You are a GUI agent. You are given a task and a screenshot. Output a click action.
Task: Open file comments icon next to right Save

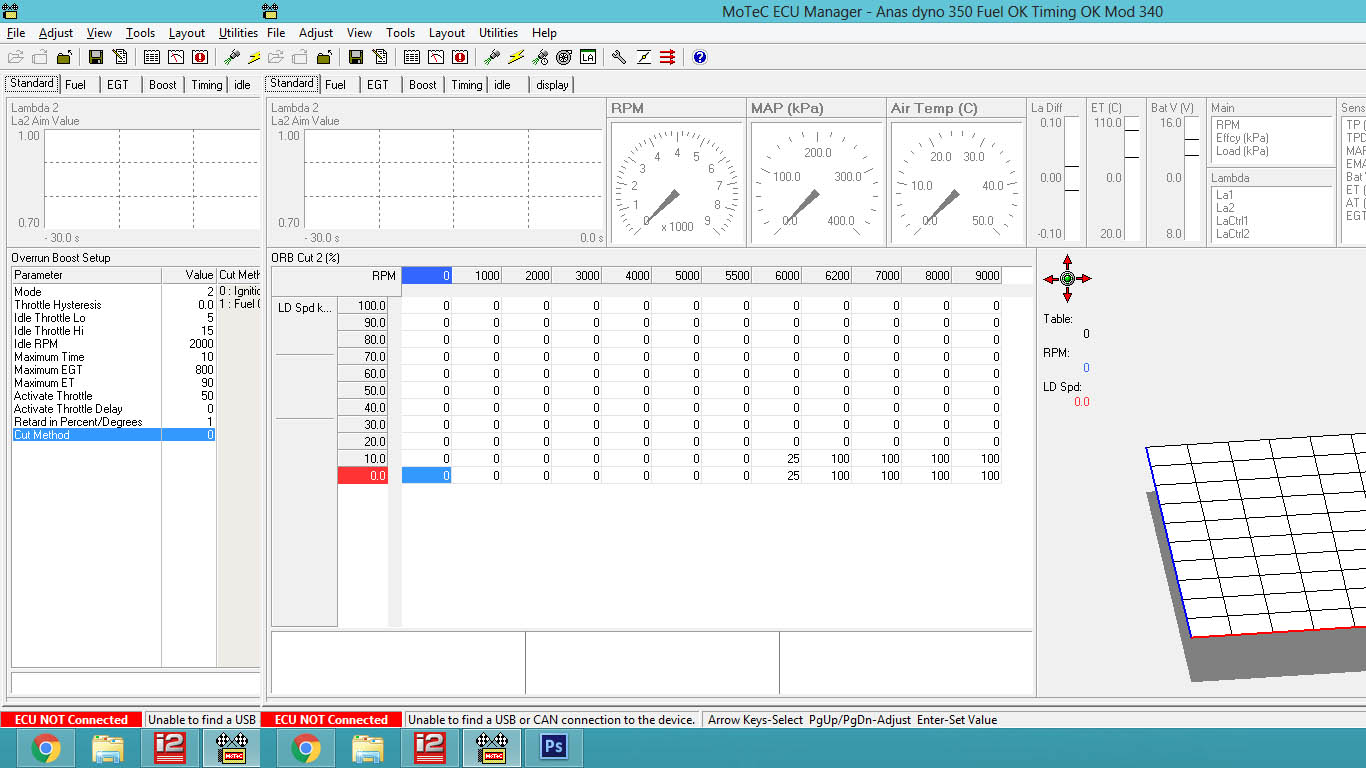click(x=380, y=57)
